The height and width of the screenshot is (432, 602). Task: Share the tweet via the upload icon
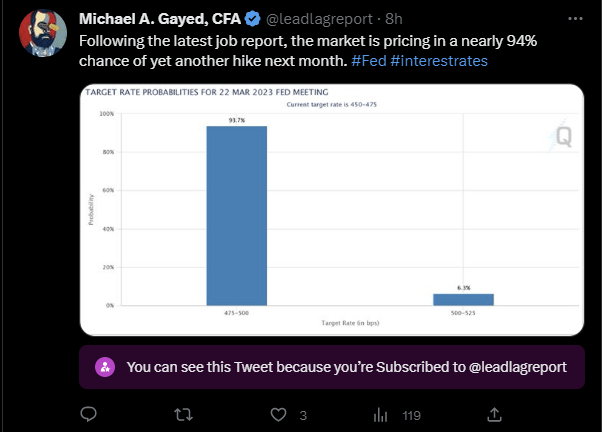pos(494,415)
